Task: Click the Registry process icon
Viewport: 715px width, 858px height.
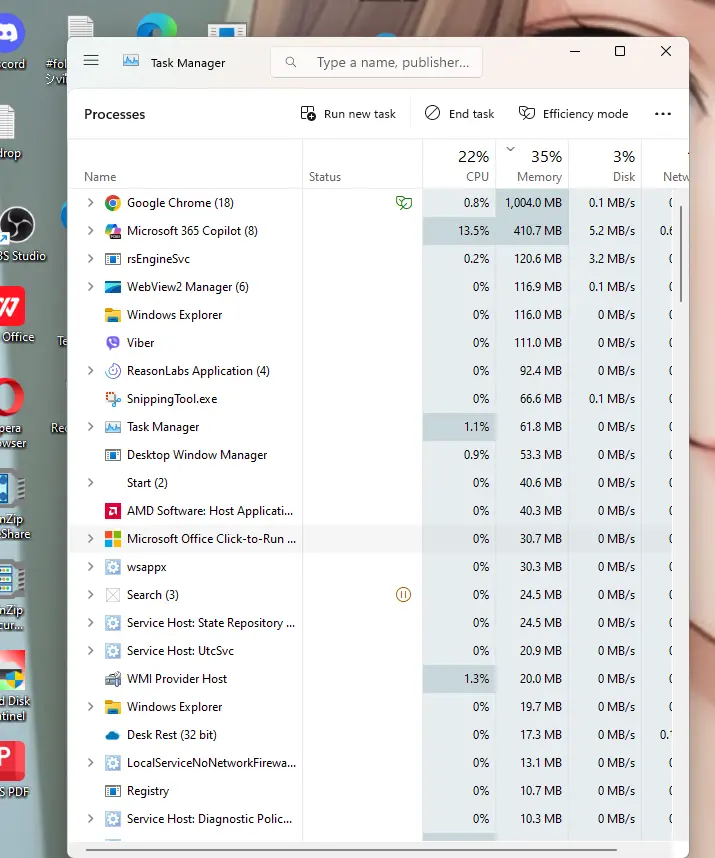Action: pyautogui.click(x=113, y=791)
